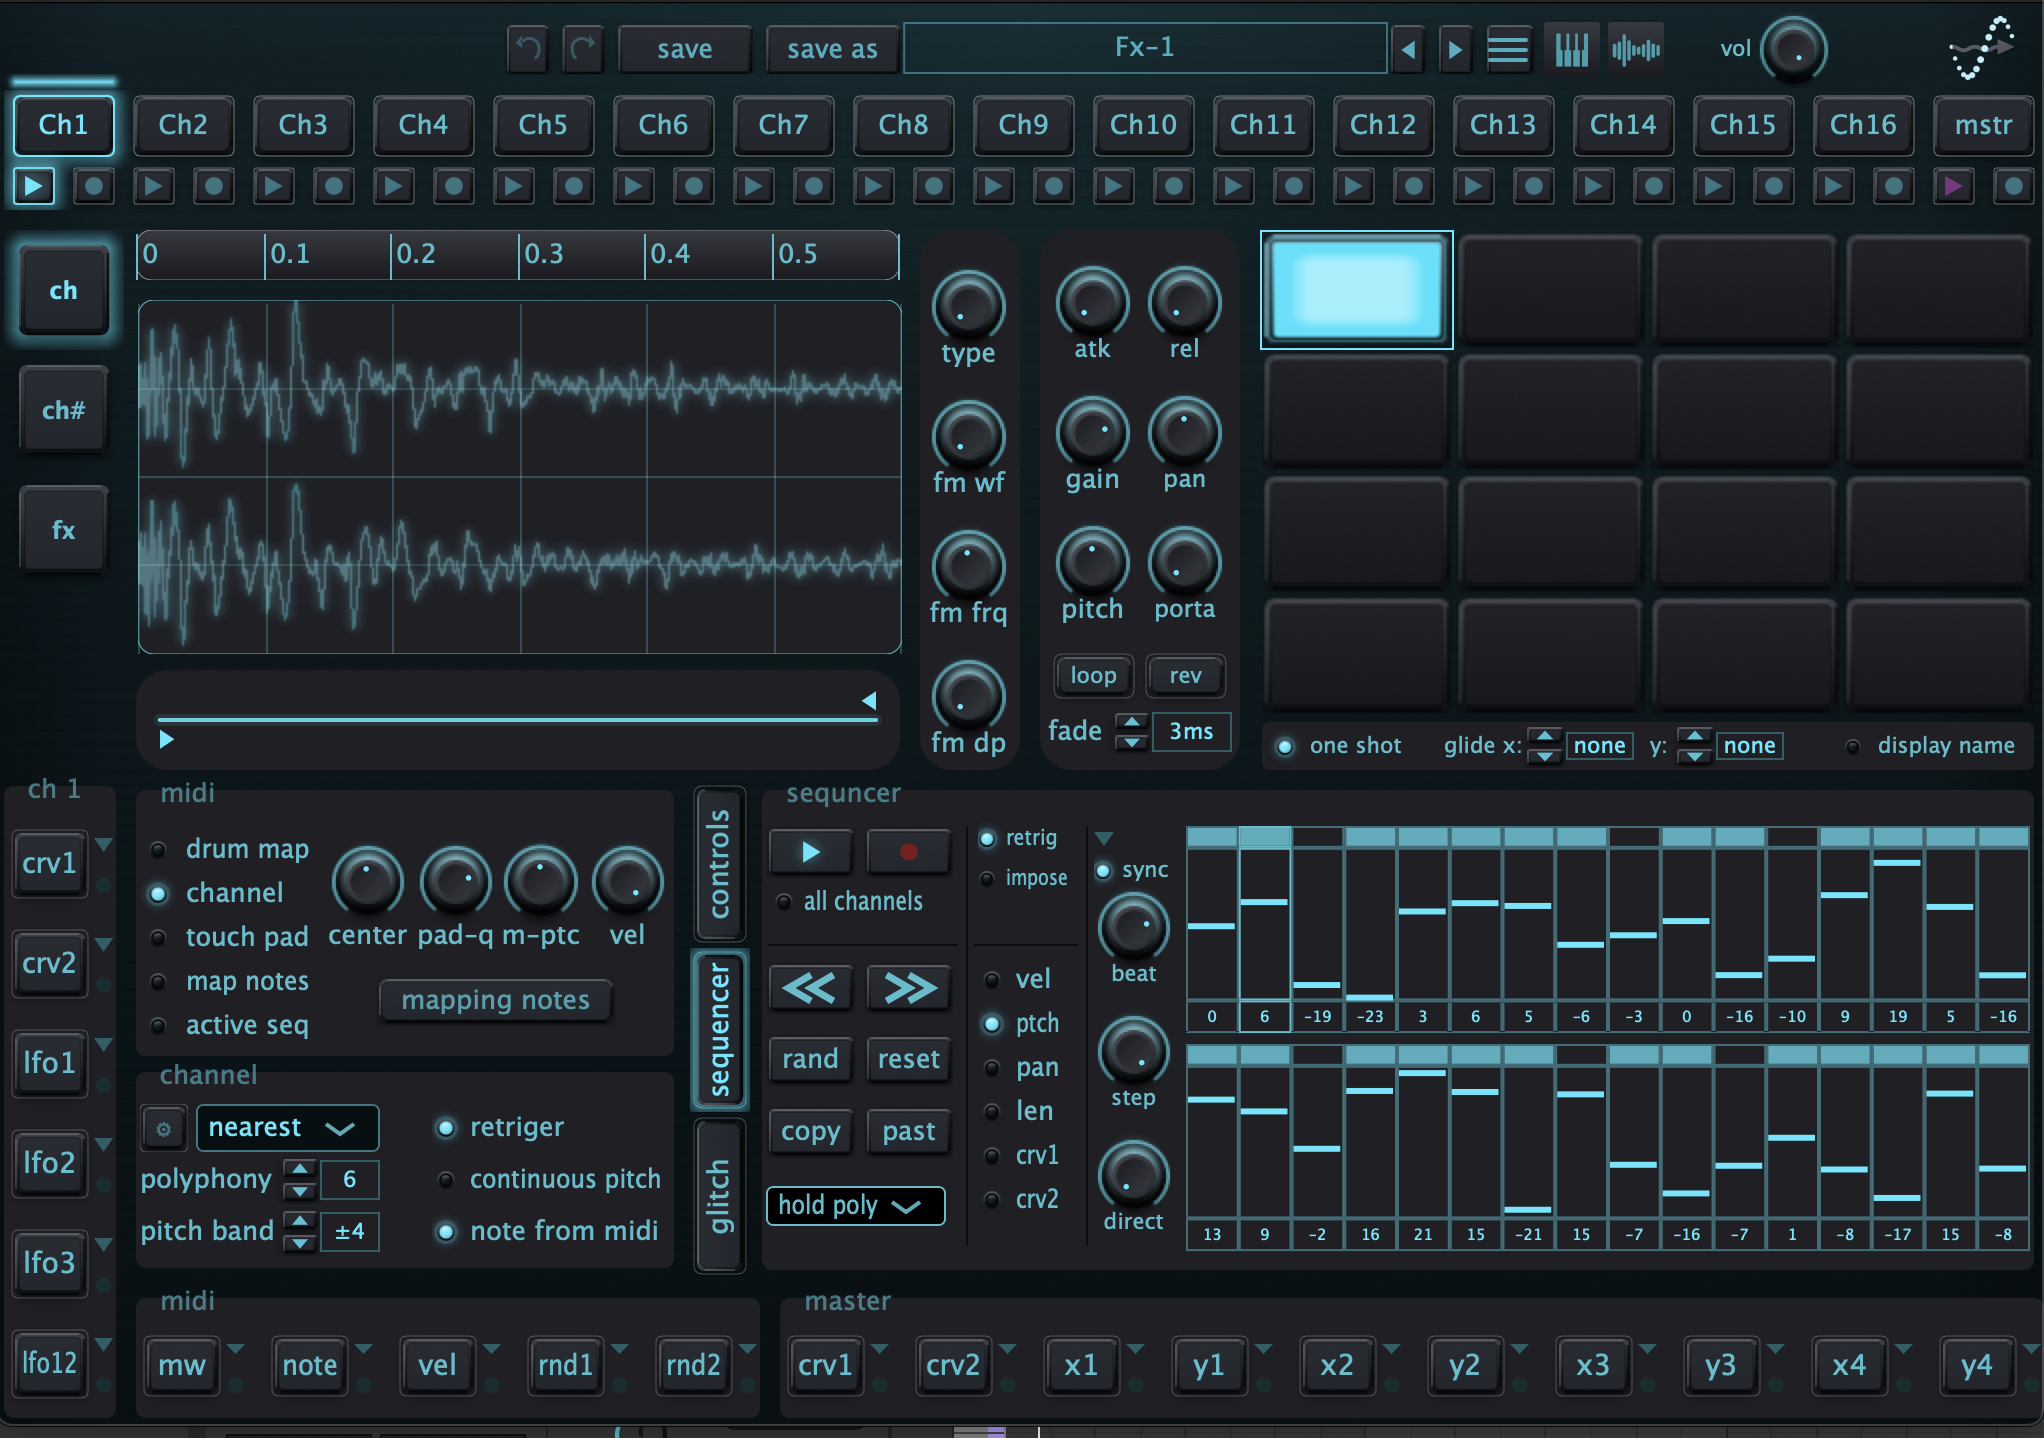Click the lit top-left pad

coord(1357,290)
